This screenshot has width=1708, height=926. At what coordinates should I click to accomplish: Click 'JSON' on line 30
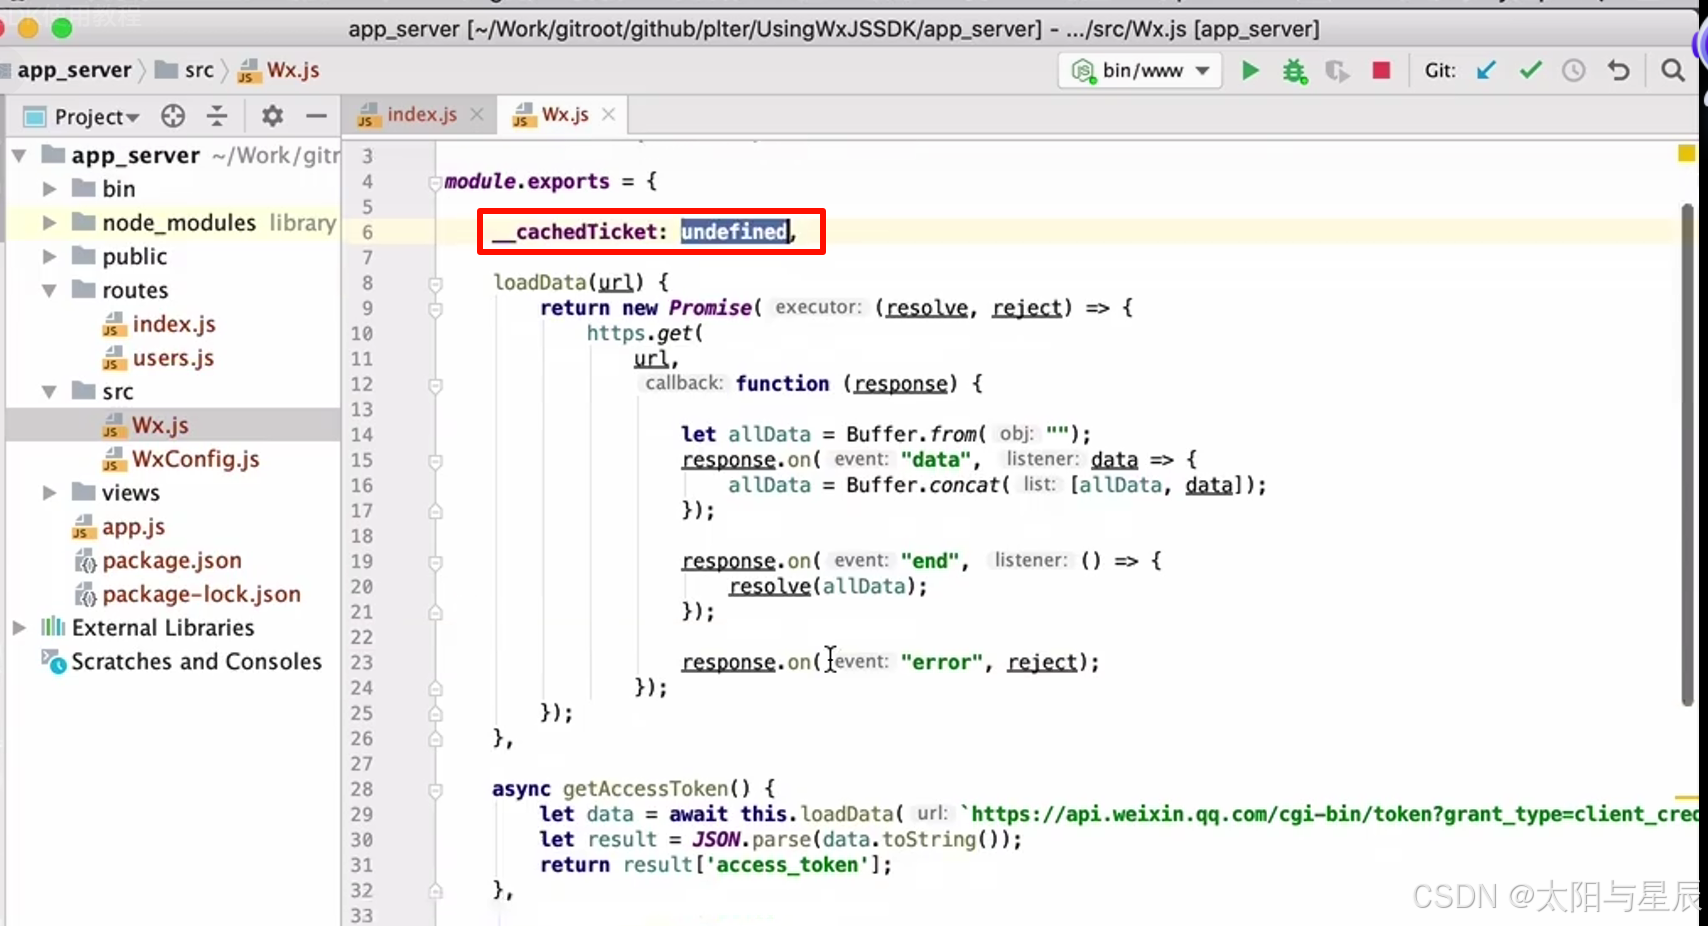click(x=716, y=839)
